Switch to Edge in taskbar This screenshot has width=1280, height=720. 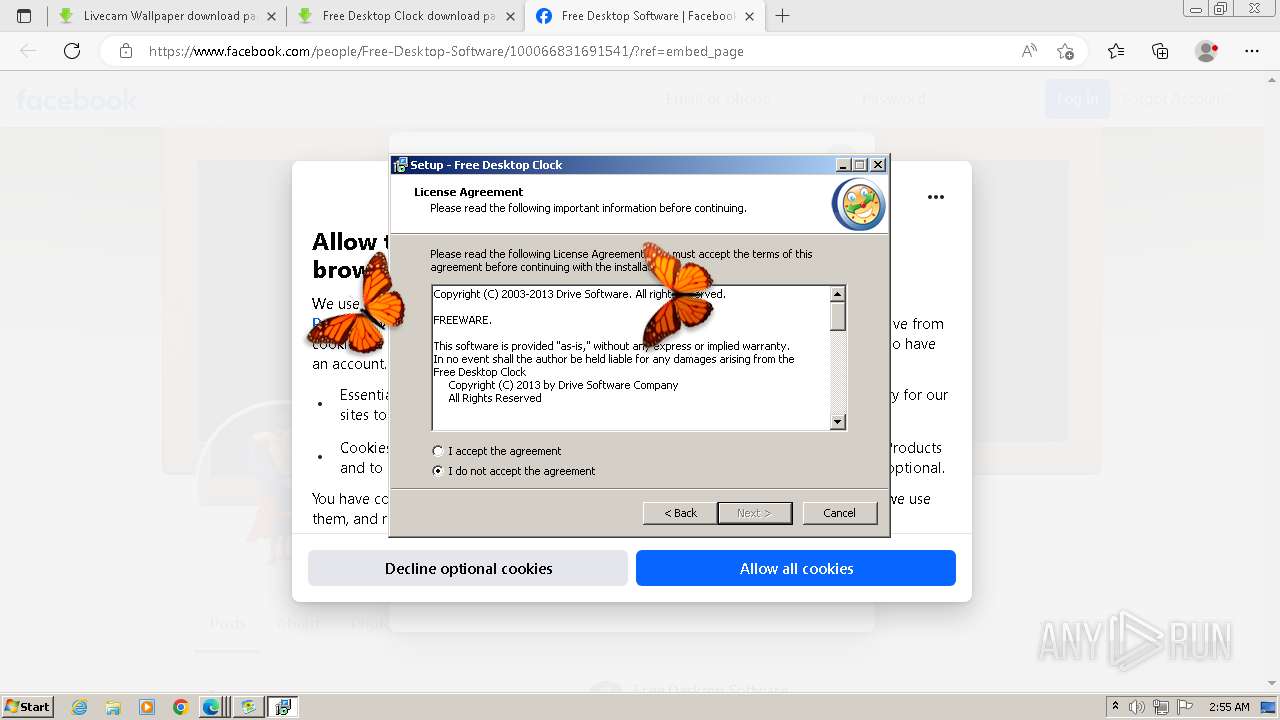212,707
